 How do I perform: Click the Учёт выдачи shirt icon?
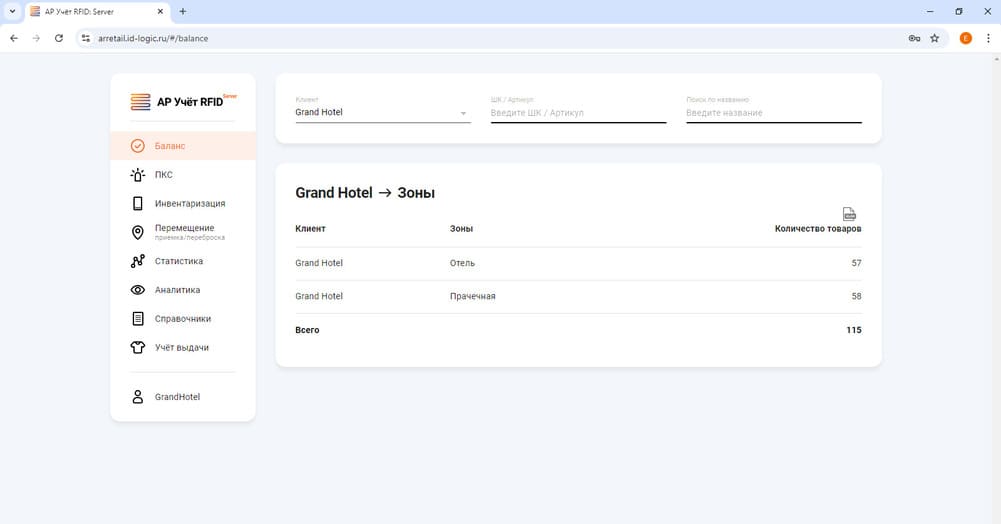click(x=138, y=348)
